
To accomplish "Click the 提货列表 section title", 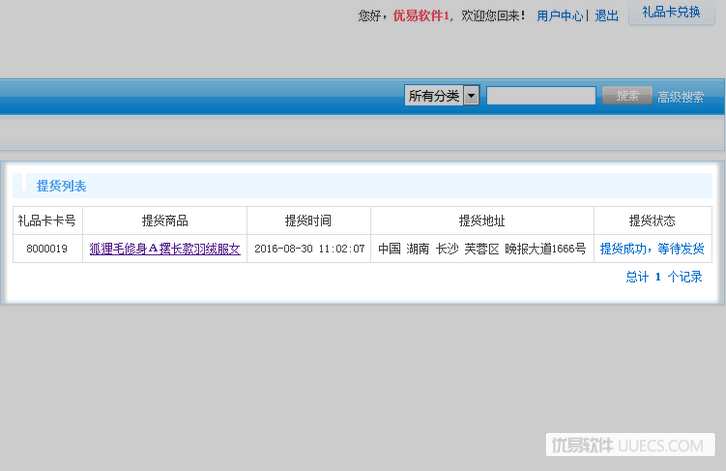I will click(62, 186).
